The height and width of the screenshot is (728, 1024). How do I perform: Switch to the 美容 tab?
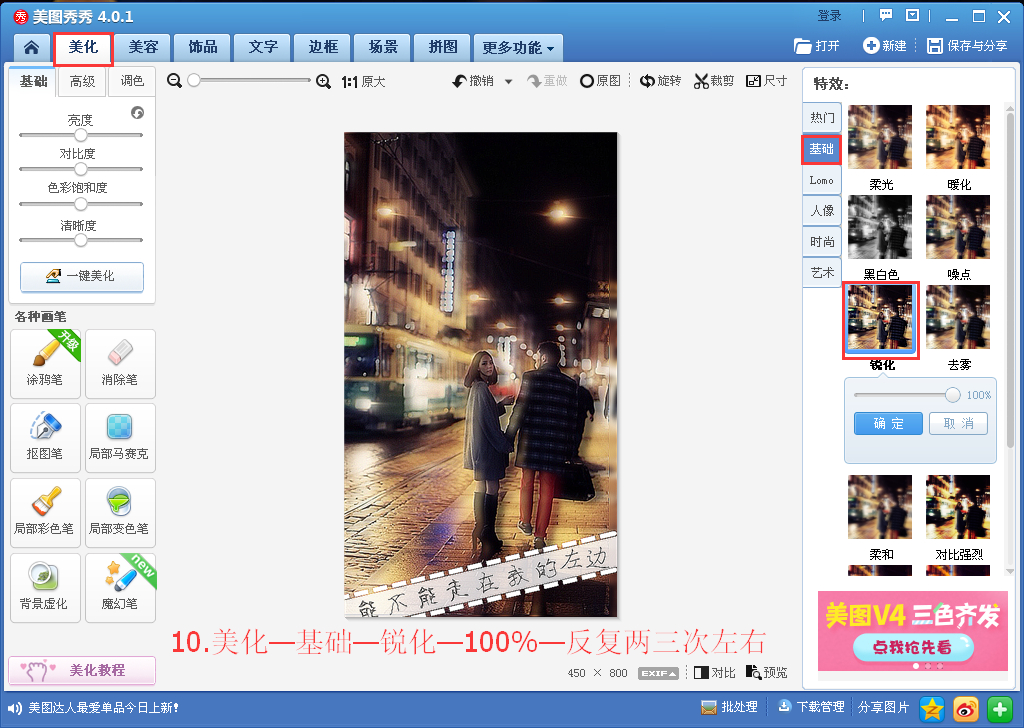(143, 47)
